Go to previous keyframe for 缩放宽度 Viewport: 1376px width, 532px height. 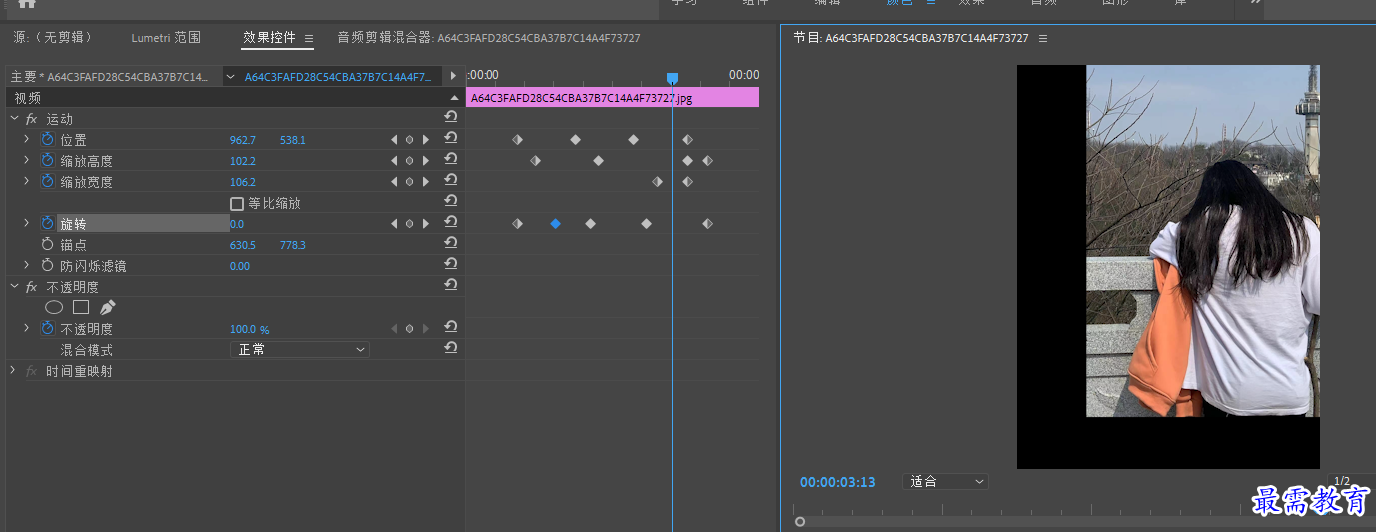pyautogui.click(x=394, y=182)
